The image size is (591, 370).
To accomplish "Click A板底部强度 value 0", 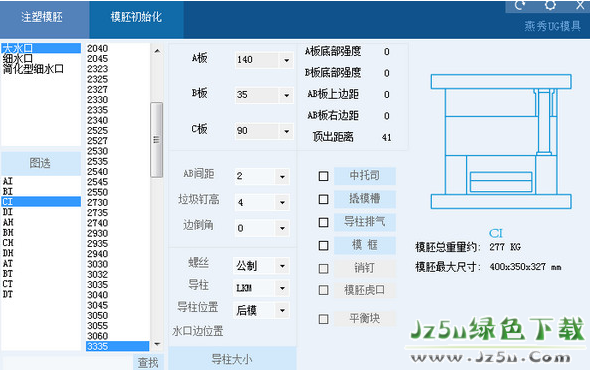I will [387, 52].
